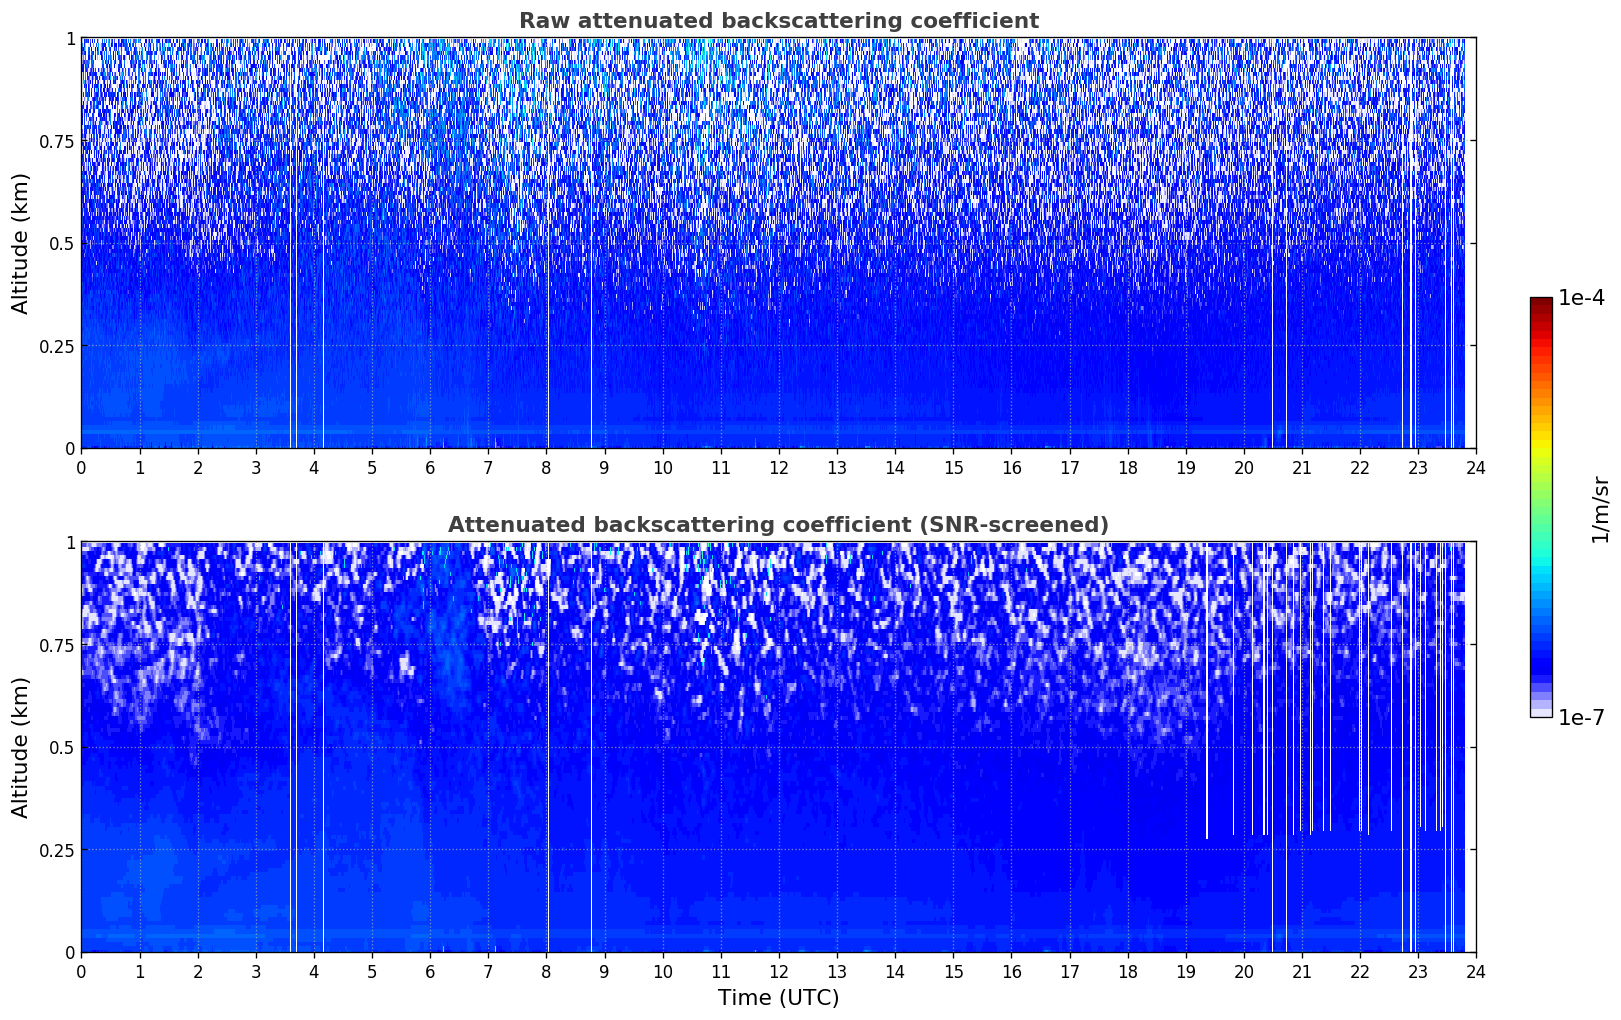Image resolution: width=1621 pixels, height=1020 pixels.
Task: Click hour tick 18 under the SNR-screened plot
Action: coord(1127,971)
